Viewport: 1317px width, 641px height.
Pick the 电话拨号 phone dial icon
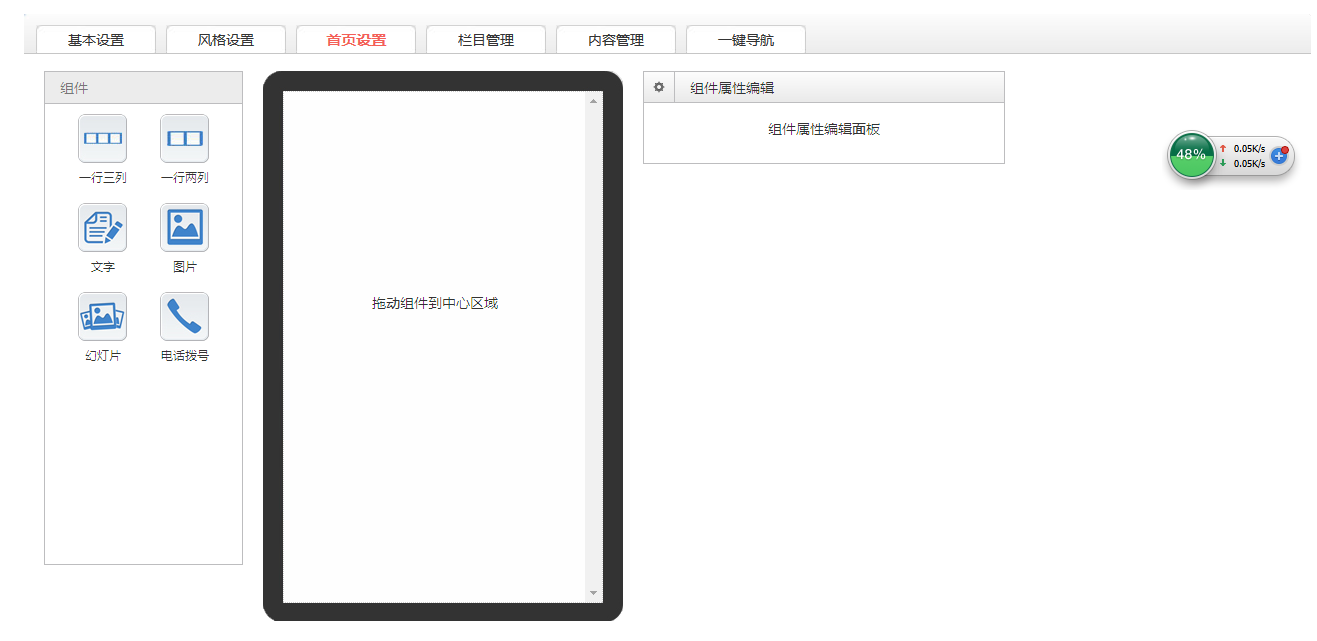[184, 317]
